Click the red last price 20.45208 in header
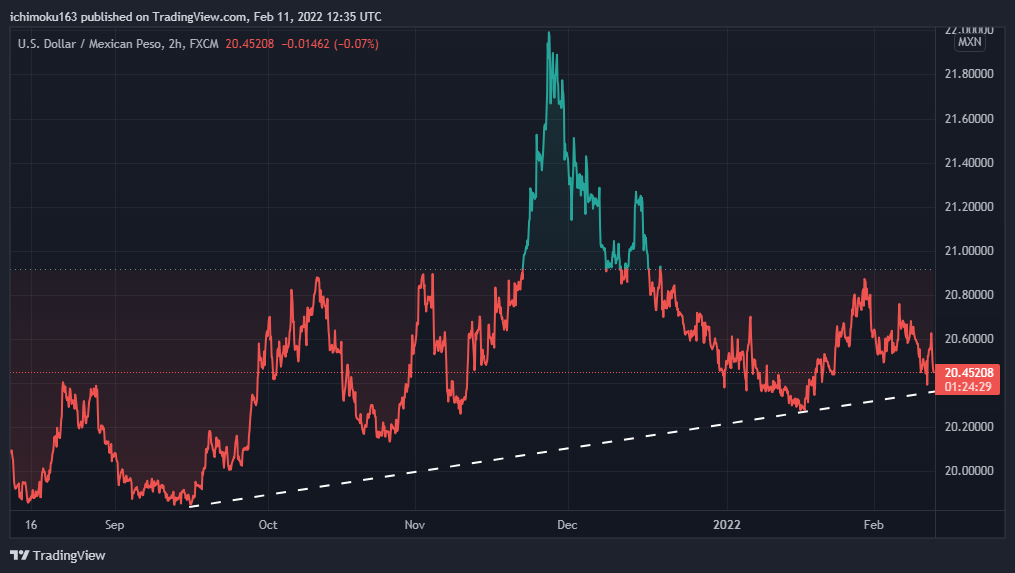 coord(250,44)
